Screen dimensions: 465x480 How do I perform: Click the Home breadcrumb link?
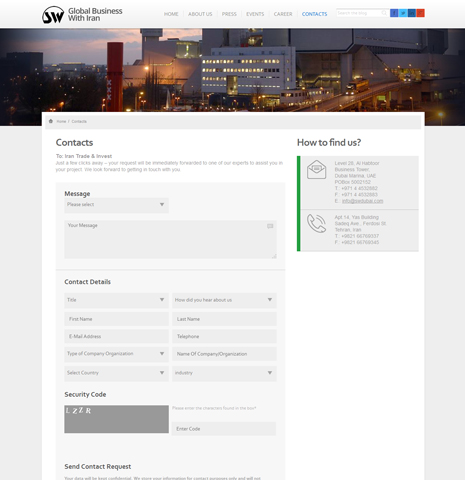coord(61,121)
